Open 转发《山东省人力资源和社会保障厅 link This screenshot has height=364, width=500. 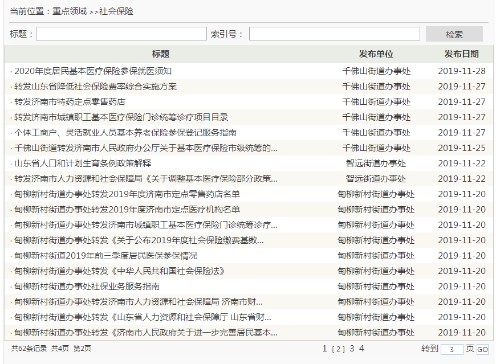pos(143,317)
